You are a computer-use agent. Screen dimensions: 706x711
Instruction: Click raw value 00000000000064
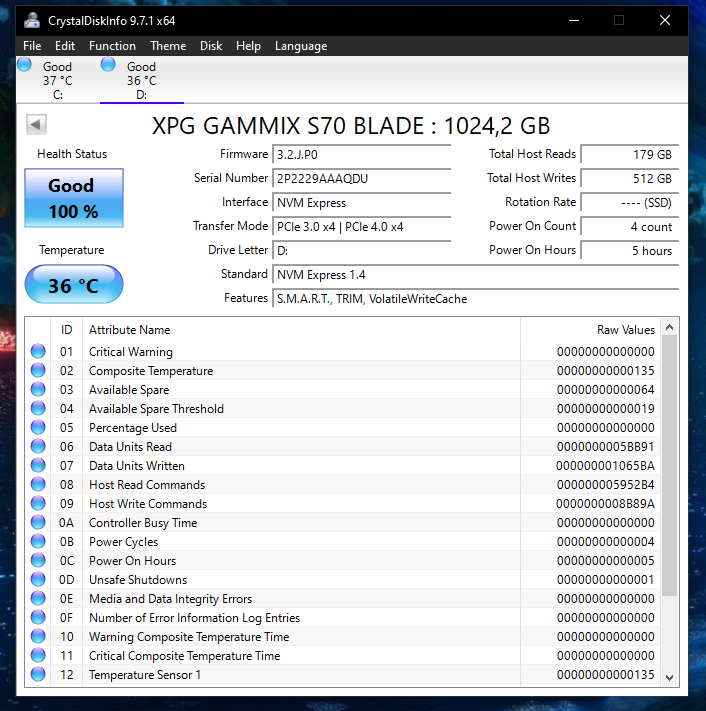[x=605, y=390]
